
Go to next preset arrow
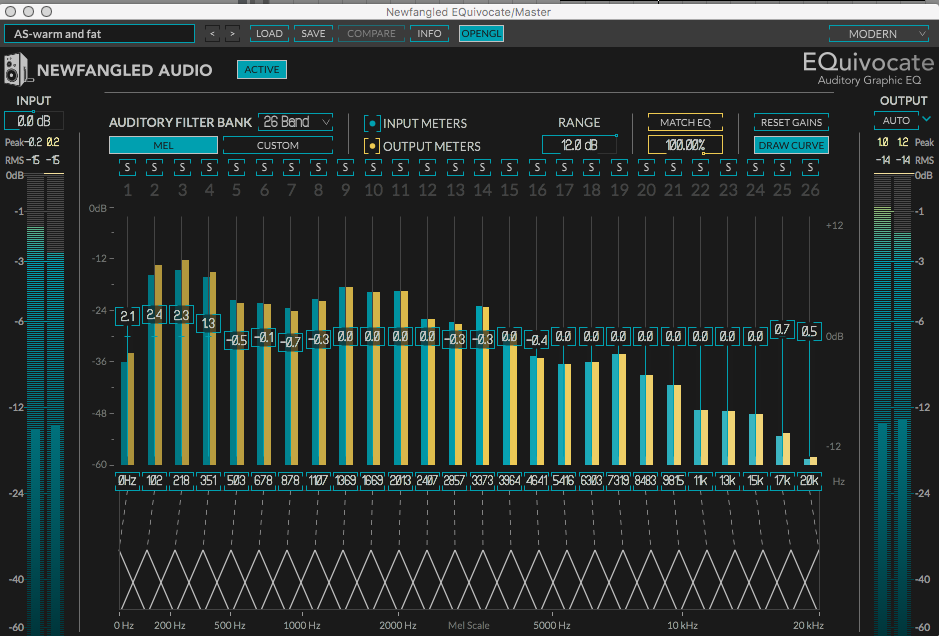point(232,34)
